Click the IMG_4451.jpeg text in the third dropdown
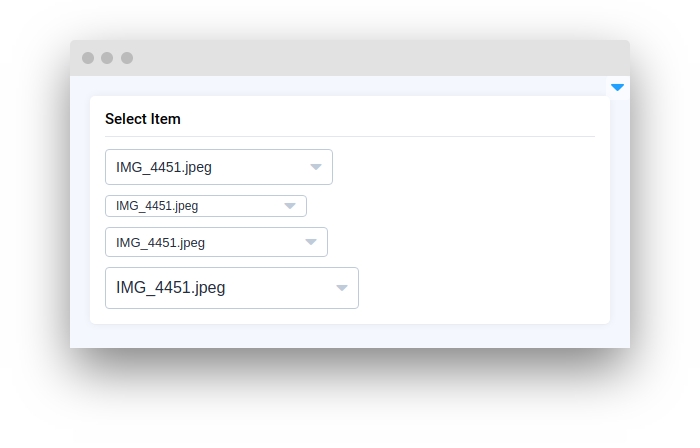The height and width of the screenshot is (448, 700). [161, 243]
